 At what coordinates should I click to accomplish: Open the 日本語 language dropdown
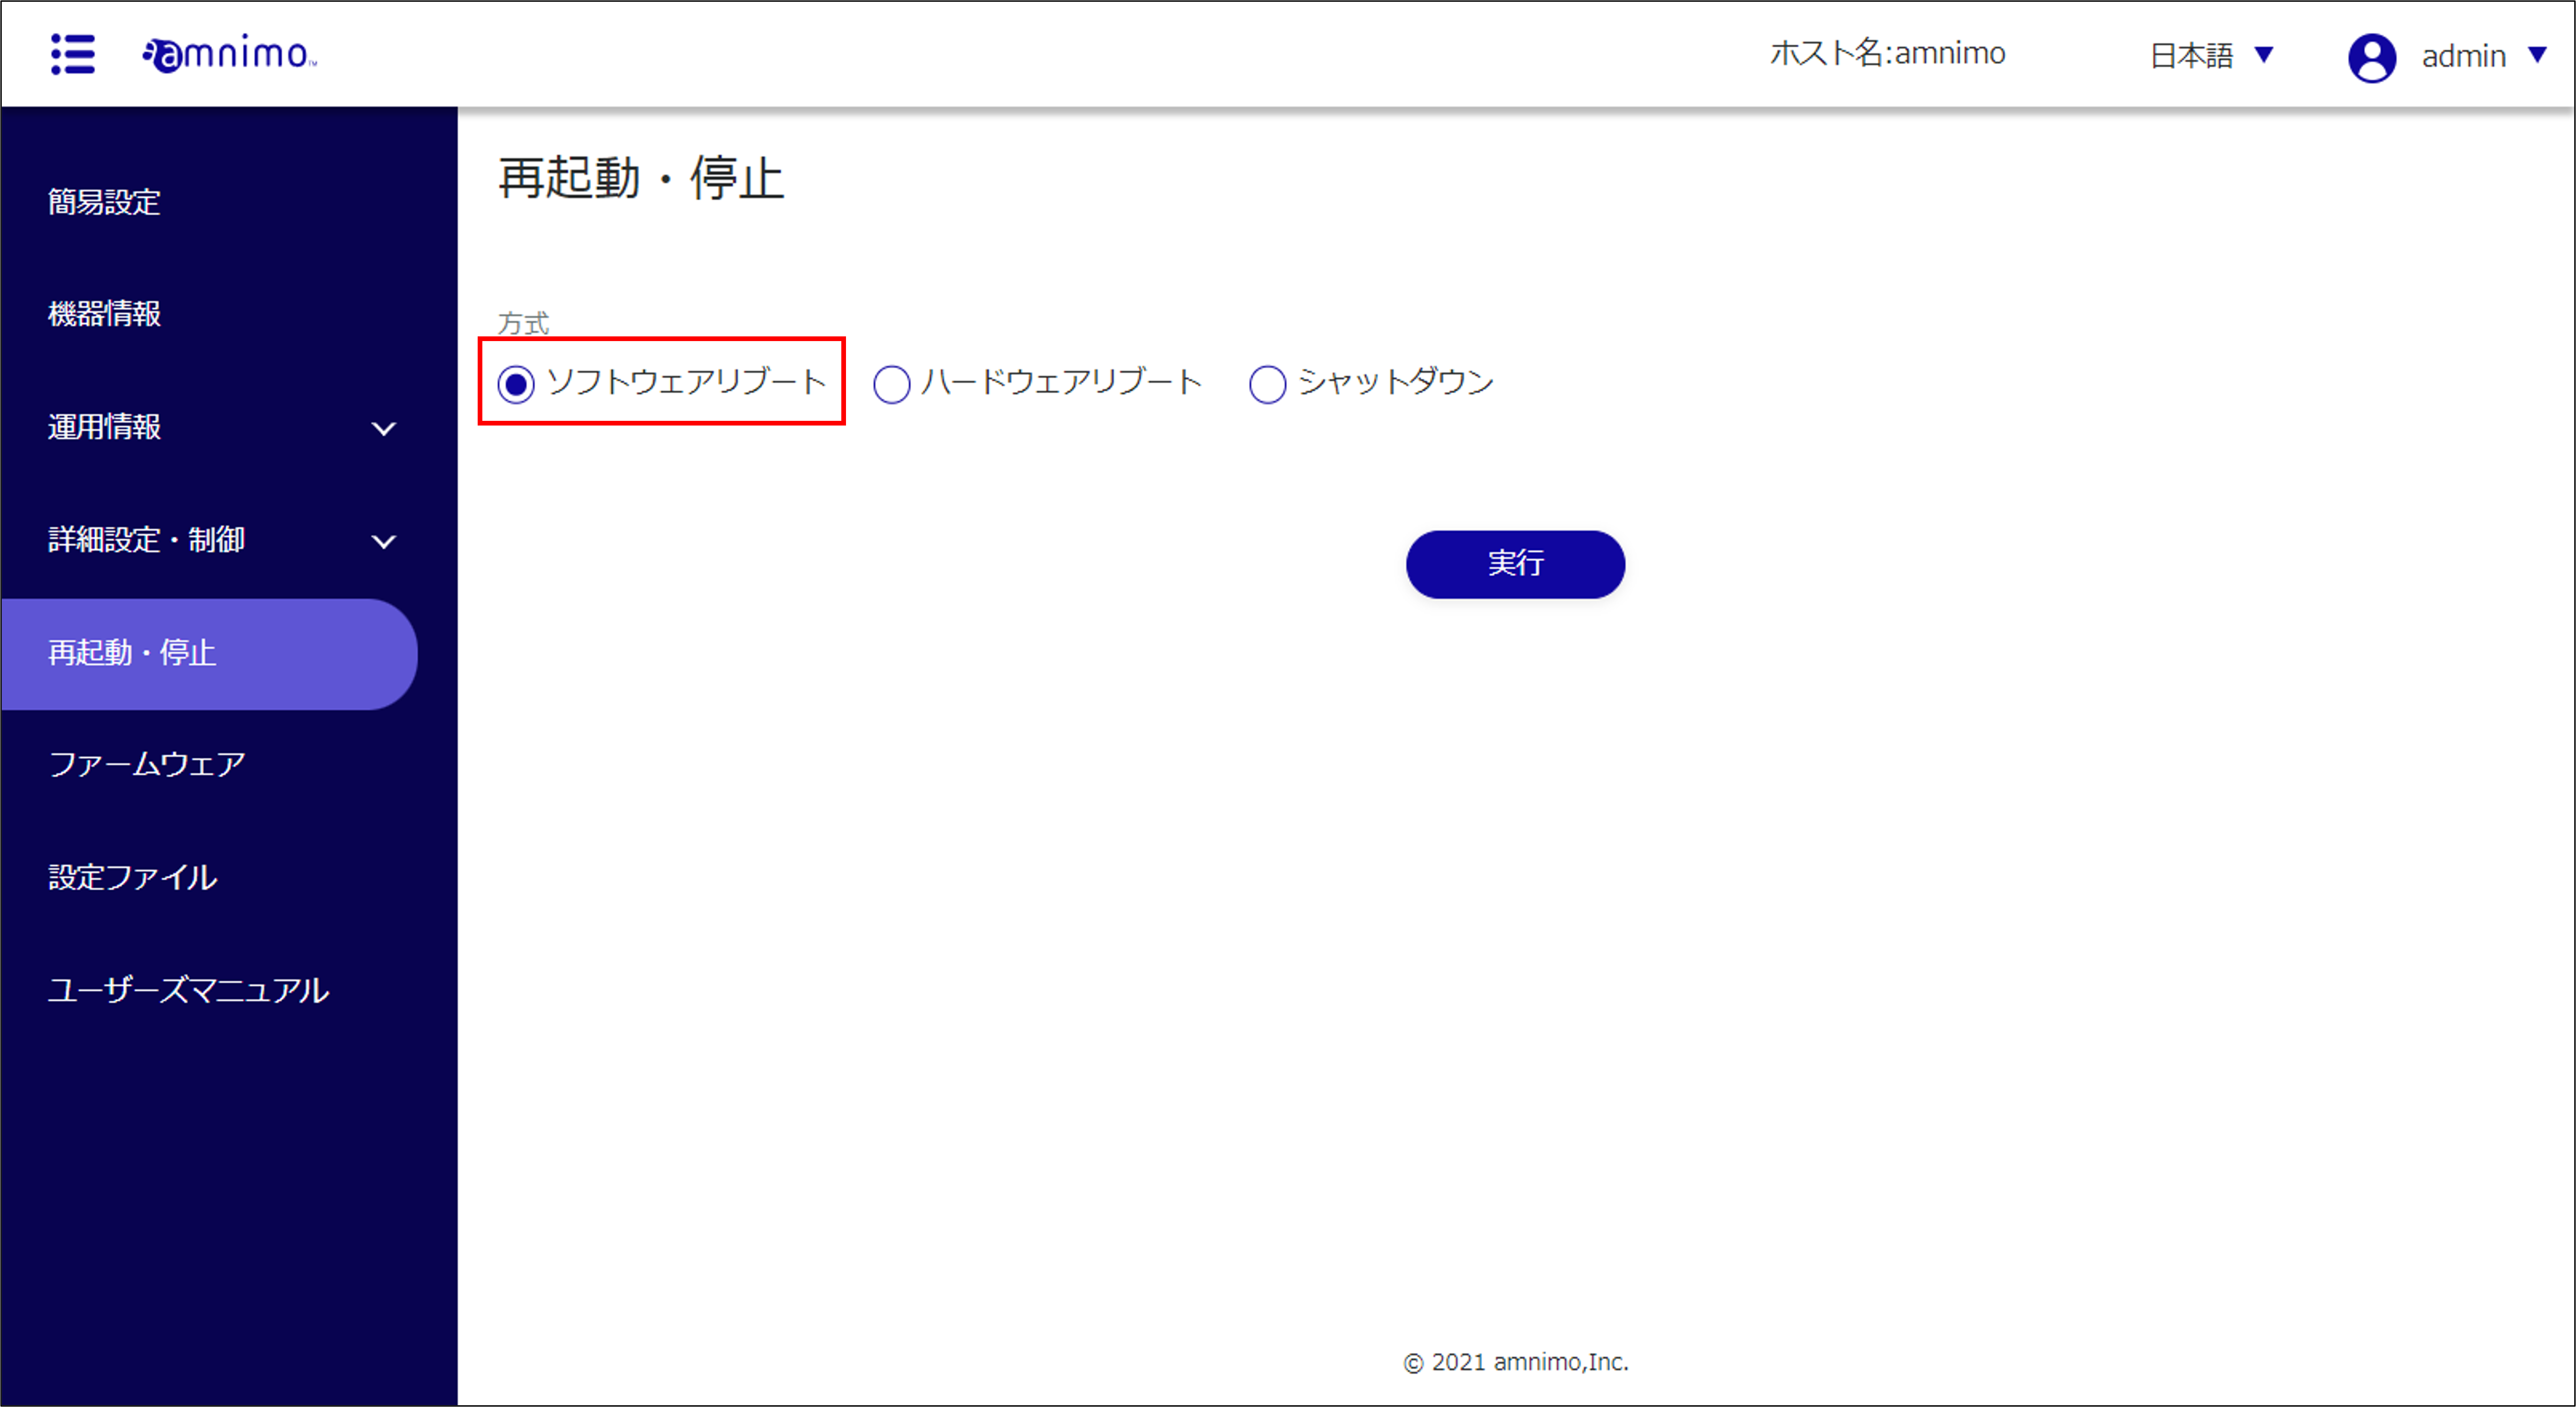pos(2212,55)
